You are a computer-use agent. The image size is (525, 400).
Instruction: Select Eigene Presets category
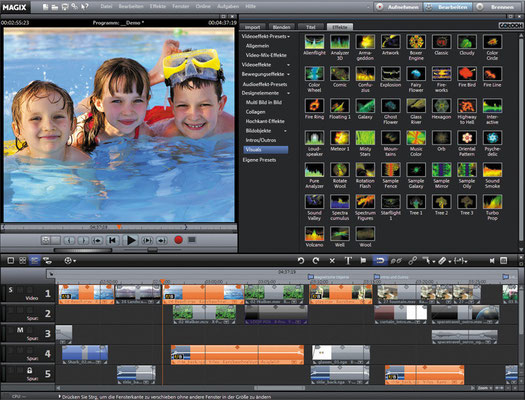click(259, 160)
